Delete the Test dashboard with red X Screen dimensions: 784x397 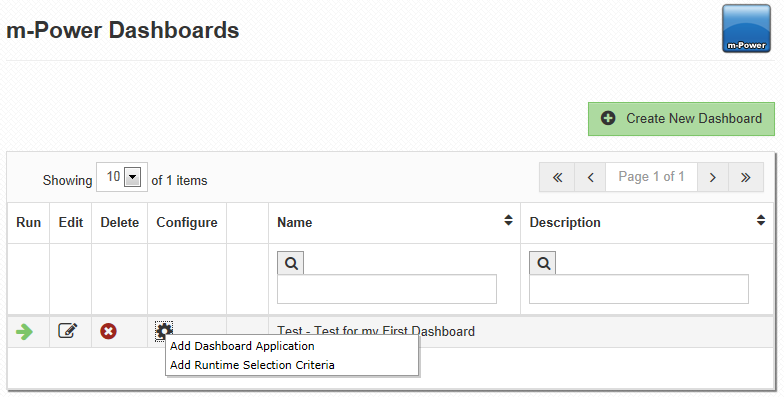pos(108,331)
